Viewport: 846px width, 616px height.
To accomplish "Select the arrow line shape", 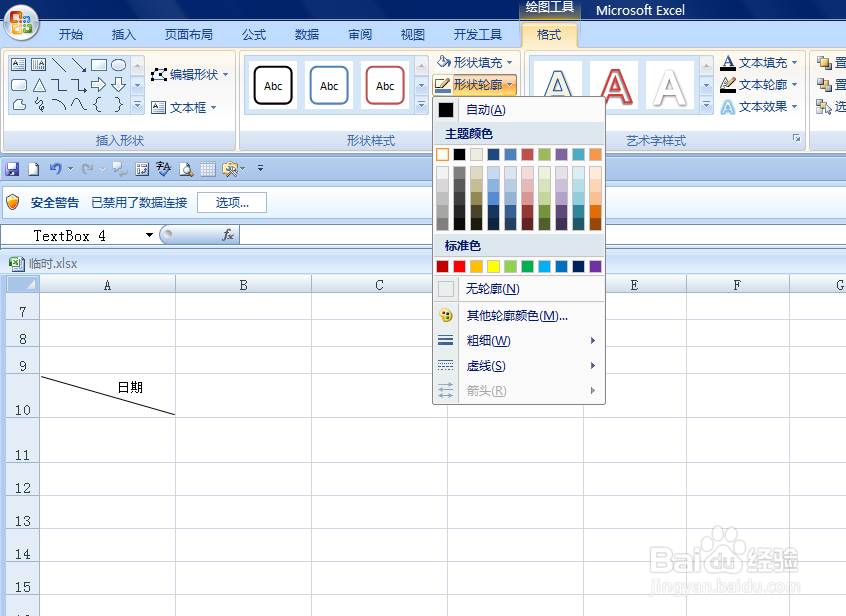I will tap(79, 65).
